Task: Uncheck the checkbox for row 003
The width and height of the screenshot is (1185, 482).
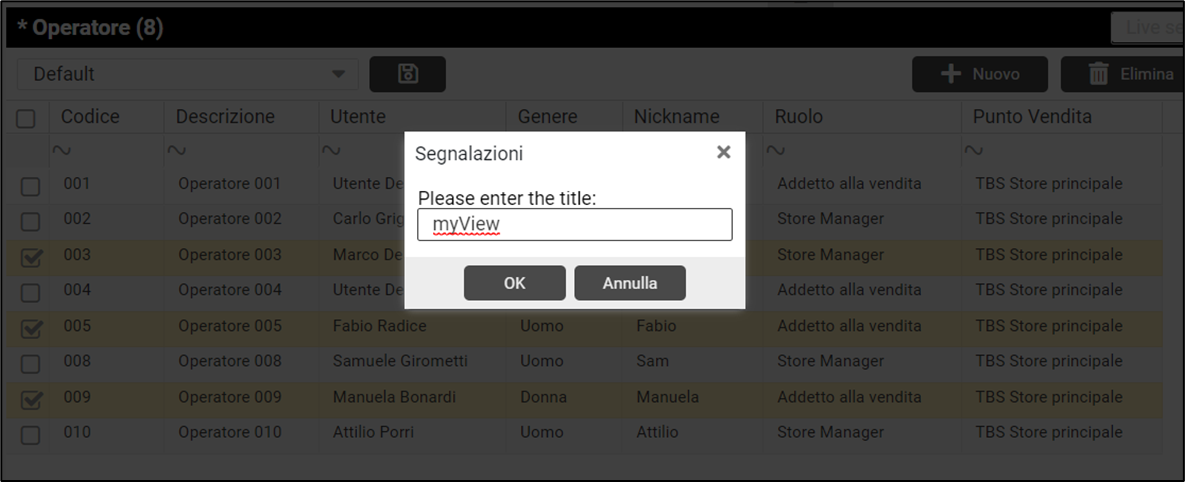Action: pyautogui.click(x=31, y=258)
